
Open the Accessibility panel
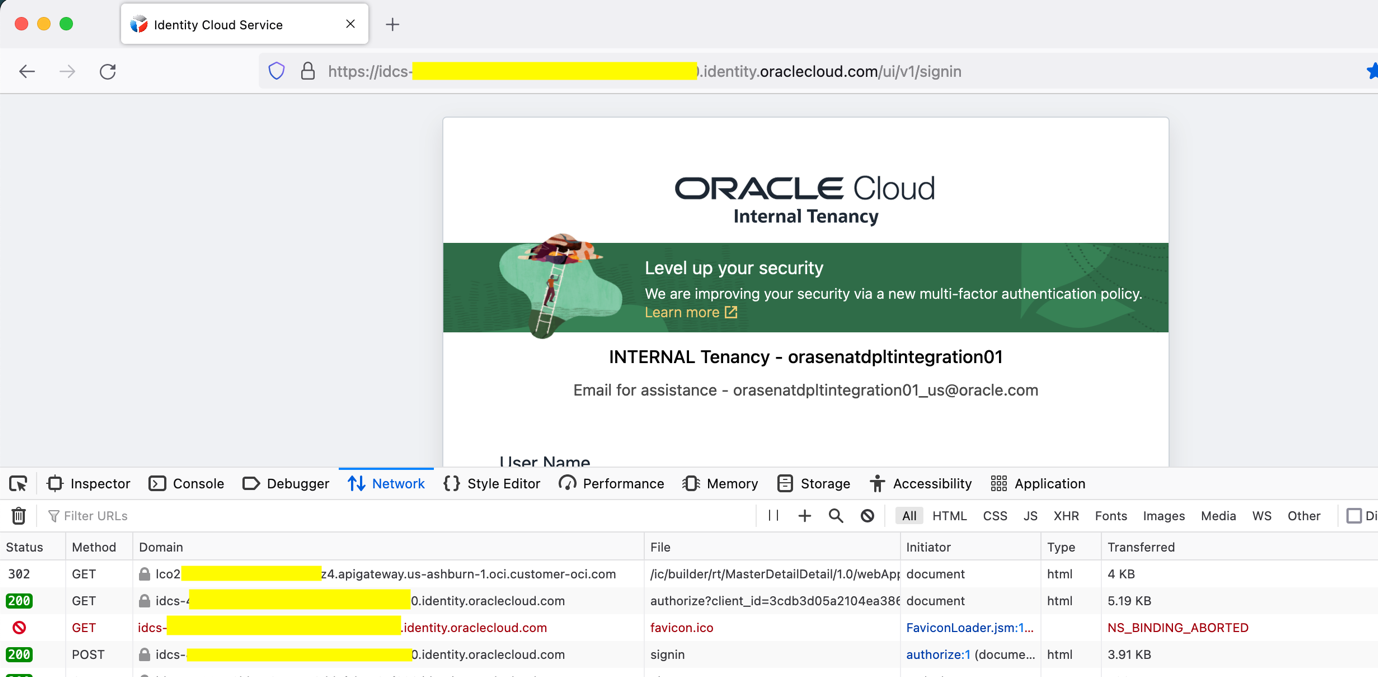pyautogui.click(x=920, y=484)
